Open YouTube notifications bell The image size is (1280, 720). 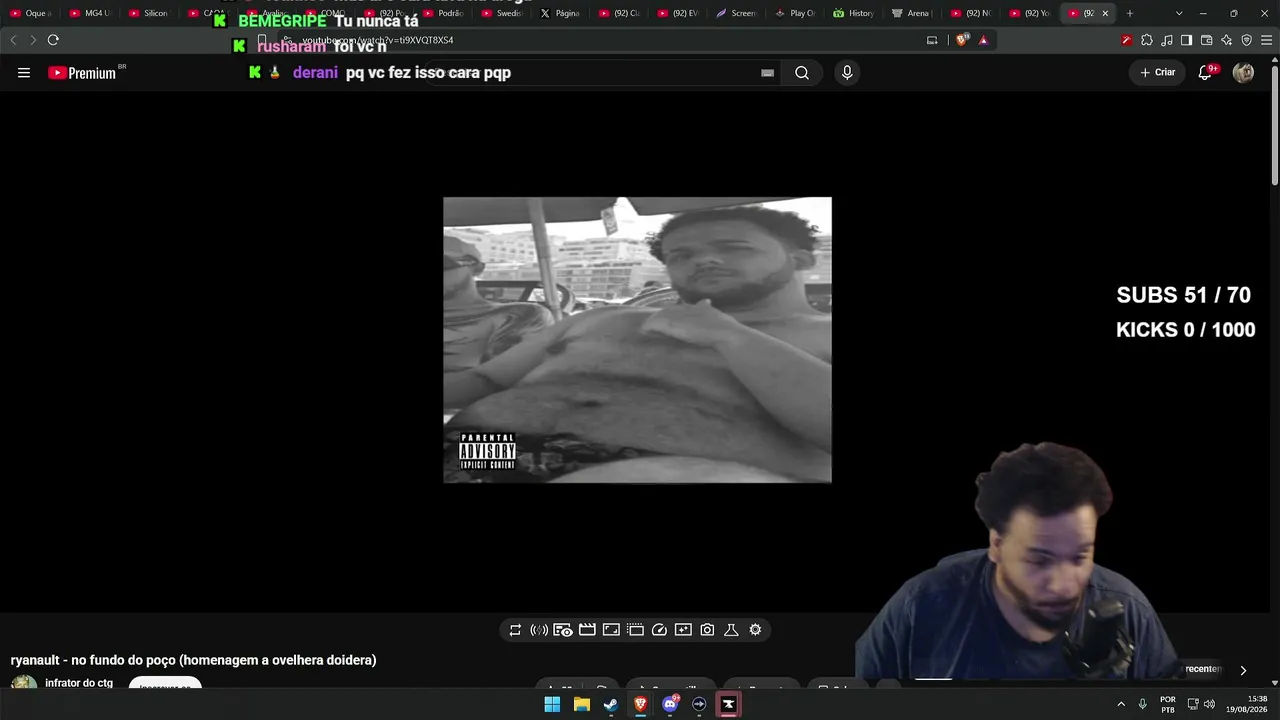click(1206, 73)
